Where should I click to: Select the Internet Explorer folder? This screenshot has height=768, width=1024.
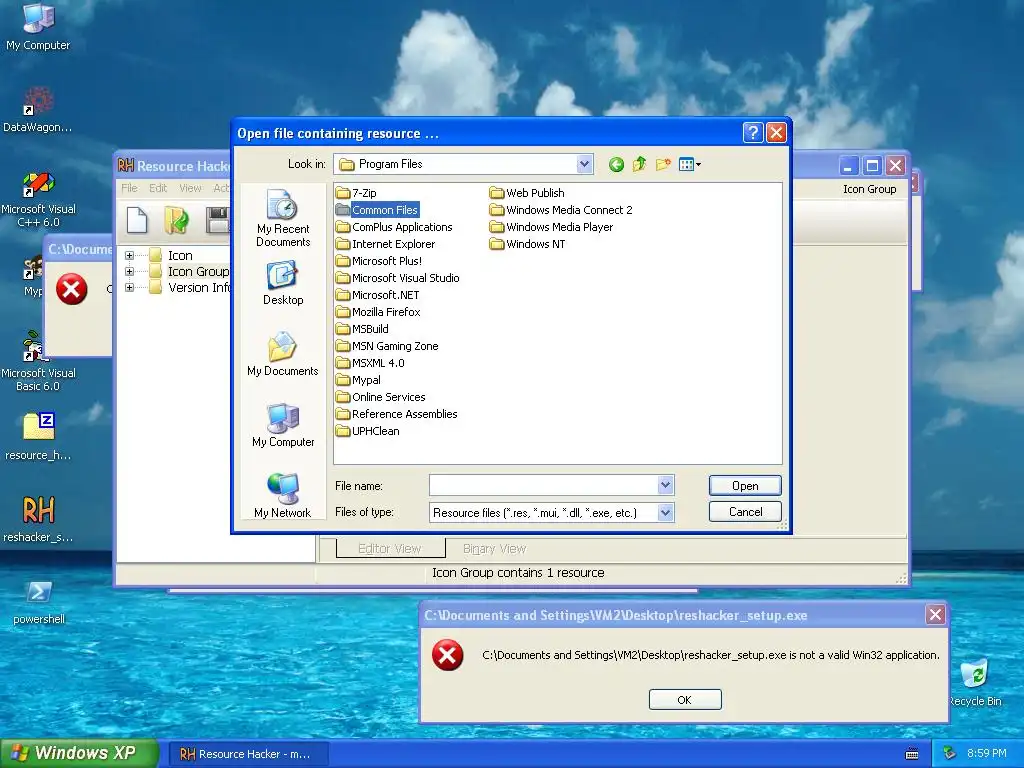pyautogui.click(x=385, y=244)
